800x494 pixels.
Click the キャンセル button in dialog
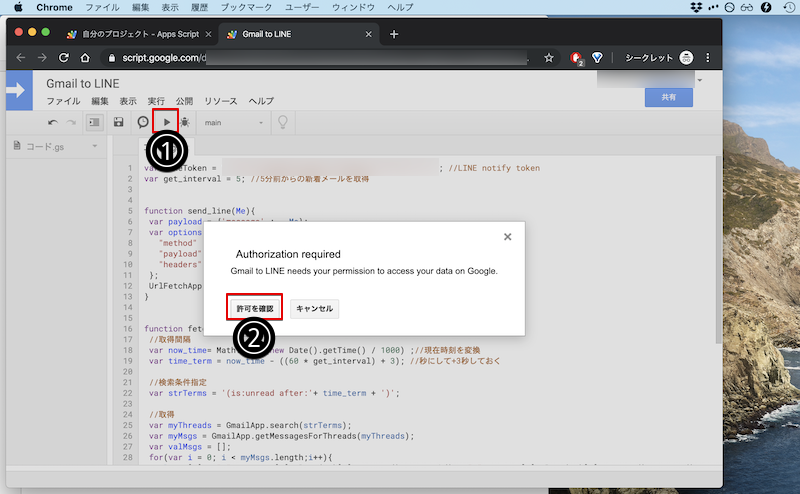(314, 308)
